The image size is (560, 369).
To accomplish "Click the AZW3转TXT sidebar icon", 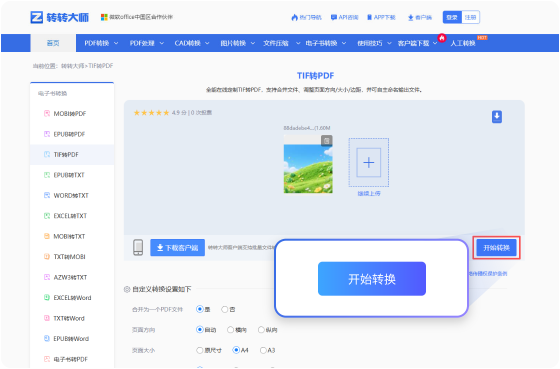I will pyautogui.click(x=47, y=277).
